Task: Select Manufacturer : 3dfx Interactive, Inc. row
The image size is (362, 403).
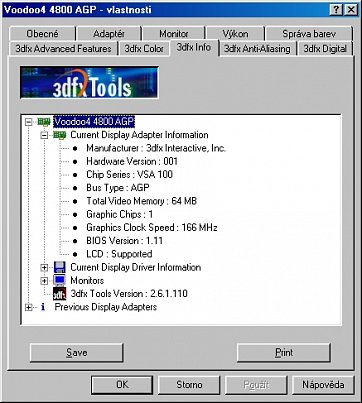Action: coord(156,148)
